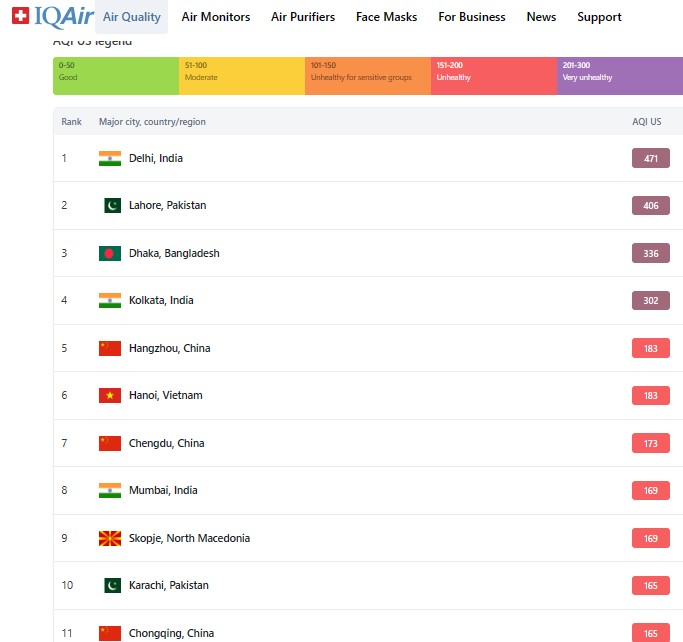Click the Bangladesh flag beside Dhaka

pyautogui.click(x=110, y=253)
